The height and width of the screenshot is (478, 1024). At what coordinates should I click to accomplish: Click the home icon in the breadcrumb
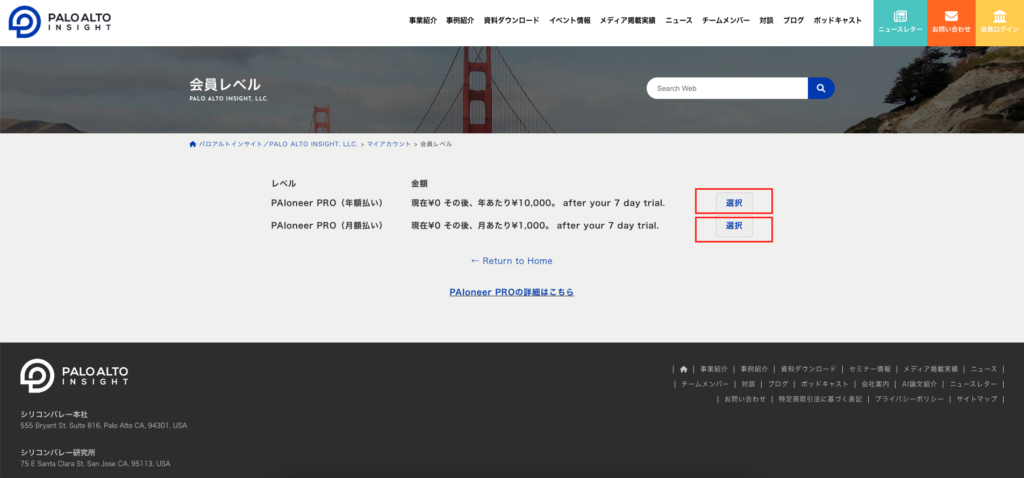point(193,144)
